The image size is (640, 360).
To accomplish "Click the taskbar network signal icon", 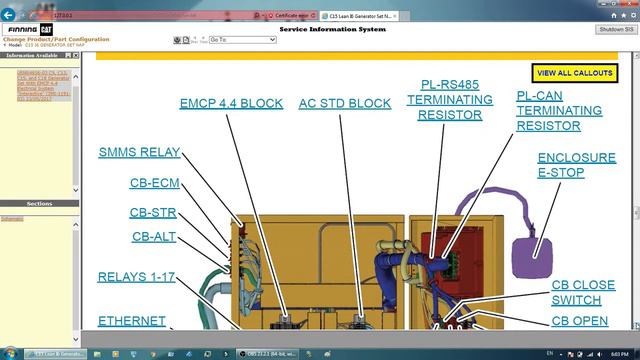I will pos(590,354).
